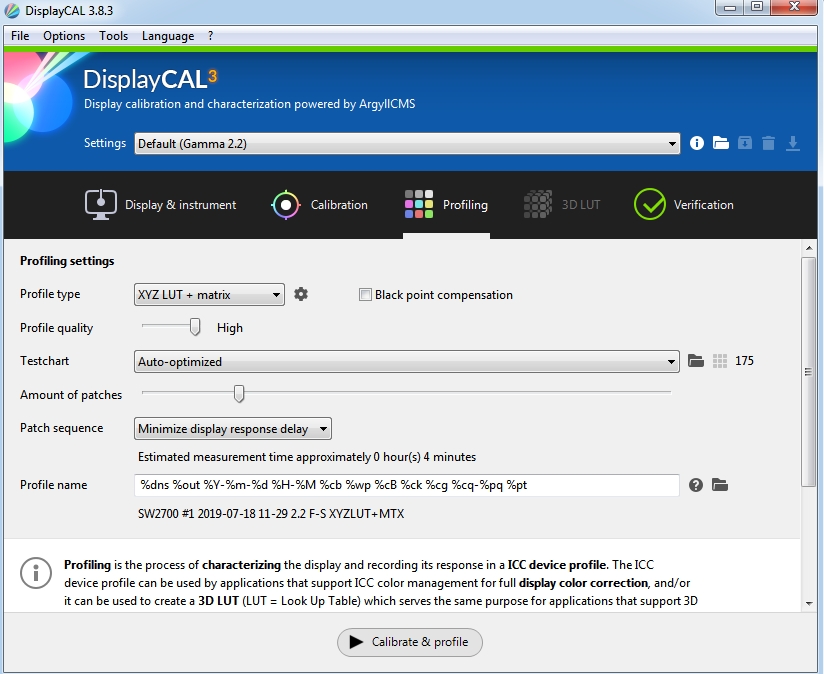
Task: Switch to the Verification tab
Action: click(x=684, y=205)
